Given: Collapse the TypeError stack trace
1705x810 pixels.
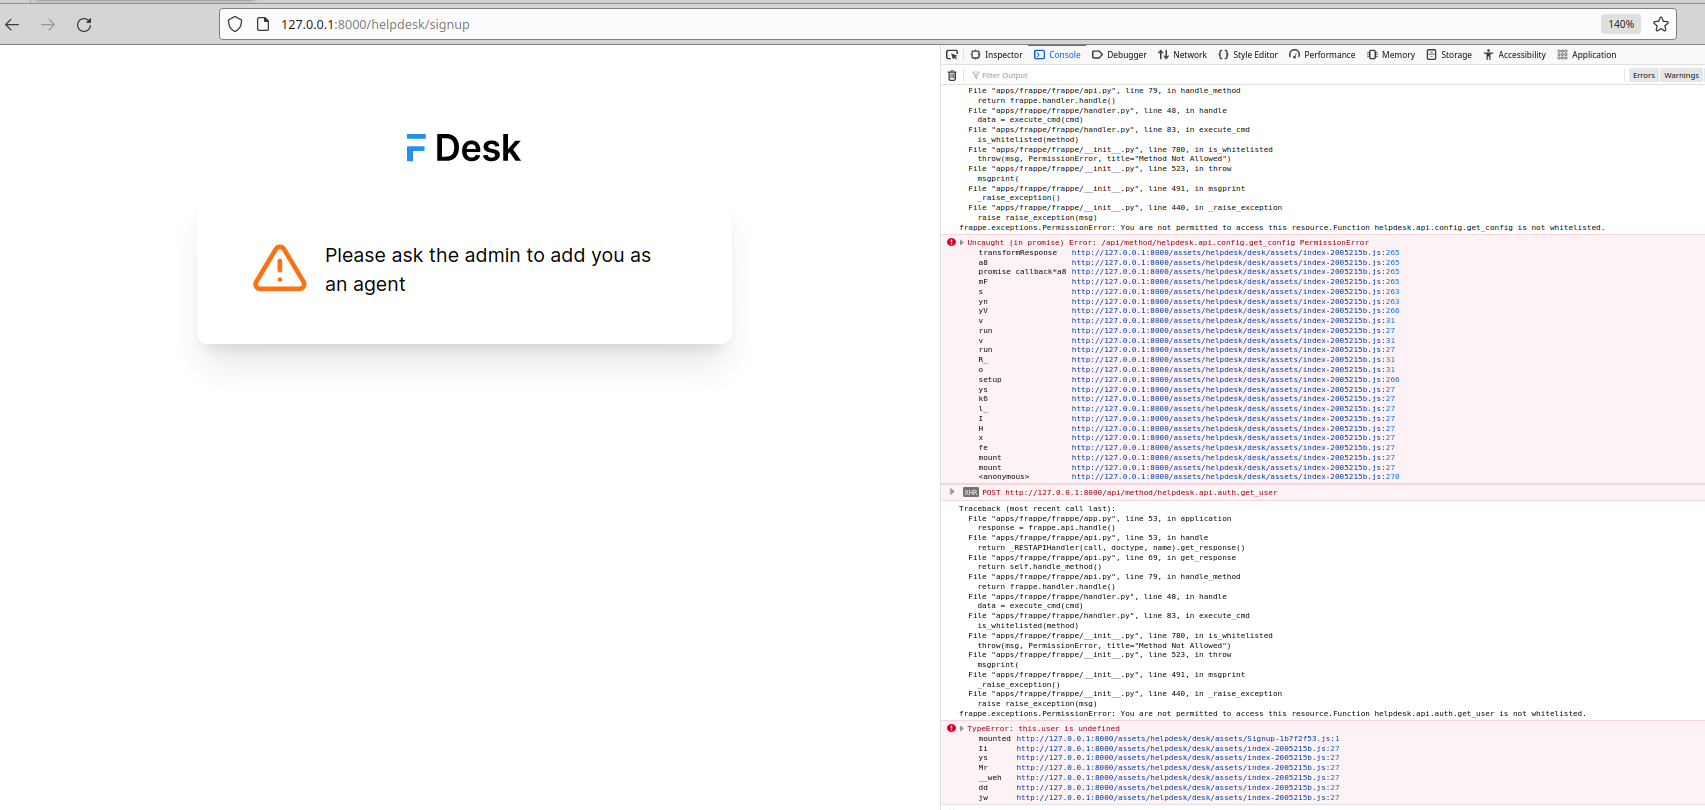Looking at the screenshot, I should point(962,728).
